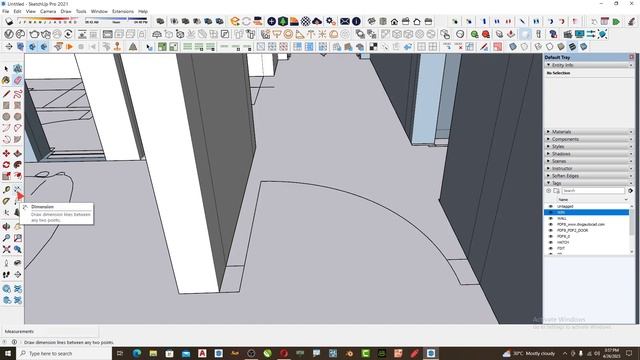The height and width of the screenshot is (360, 640).
Task: Toggle visibility of the selected blue tag
Action: click(x=551, y=213)
